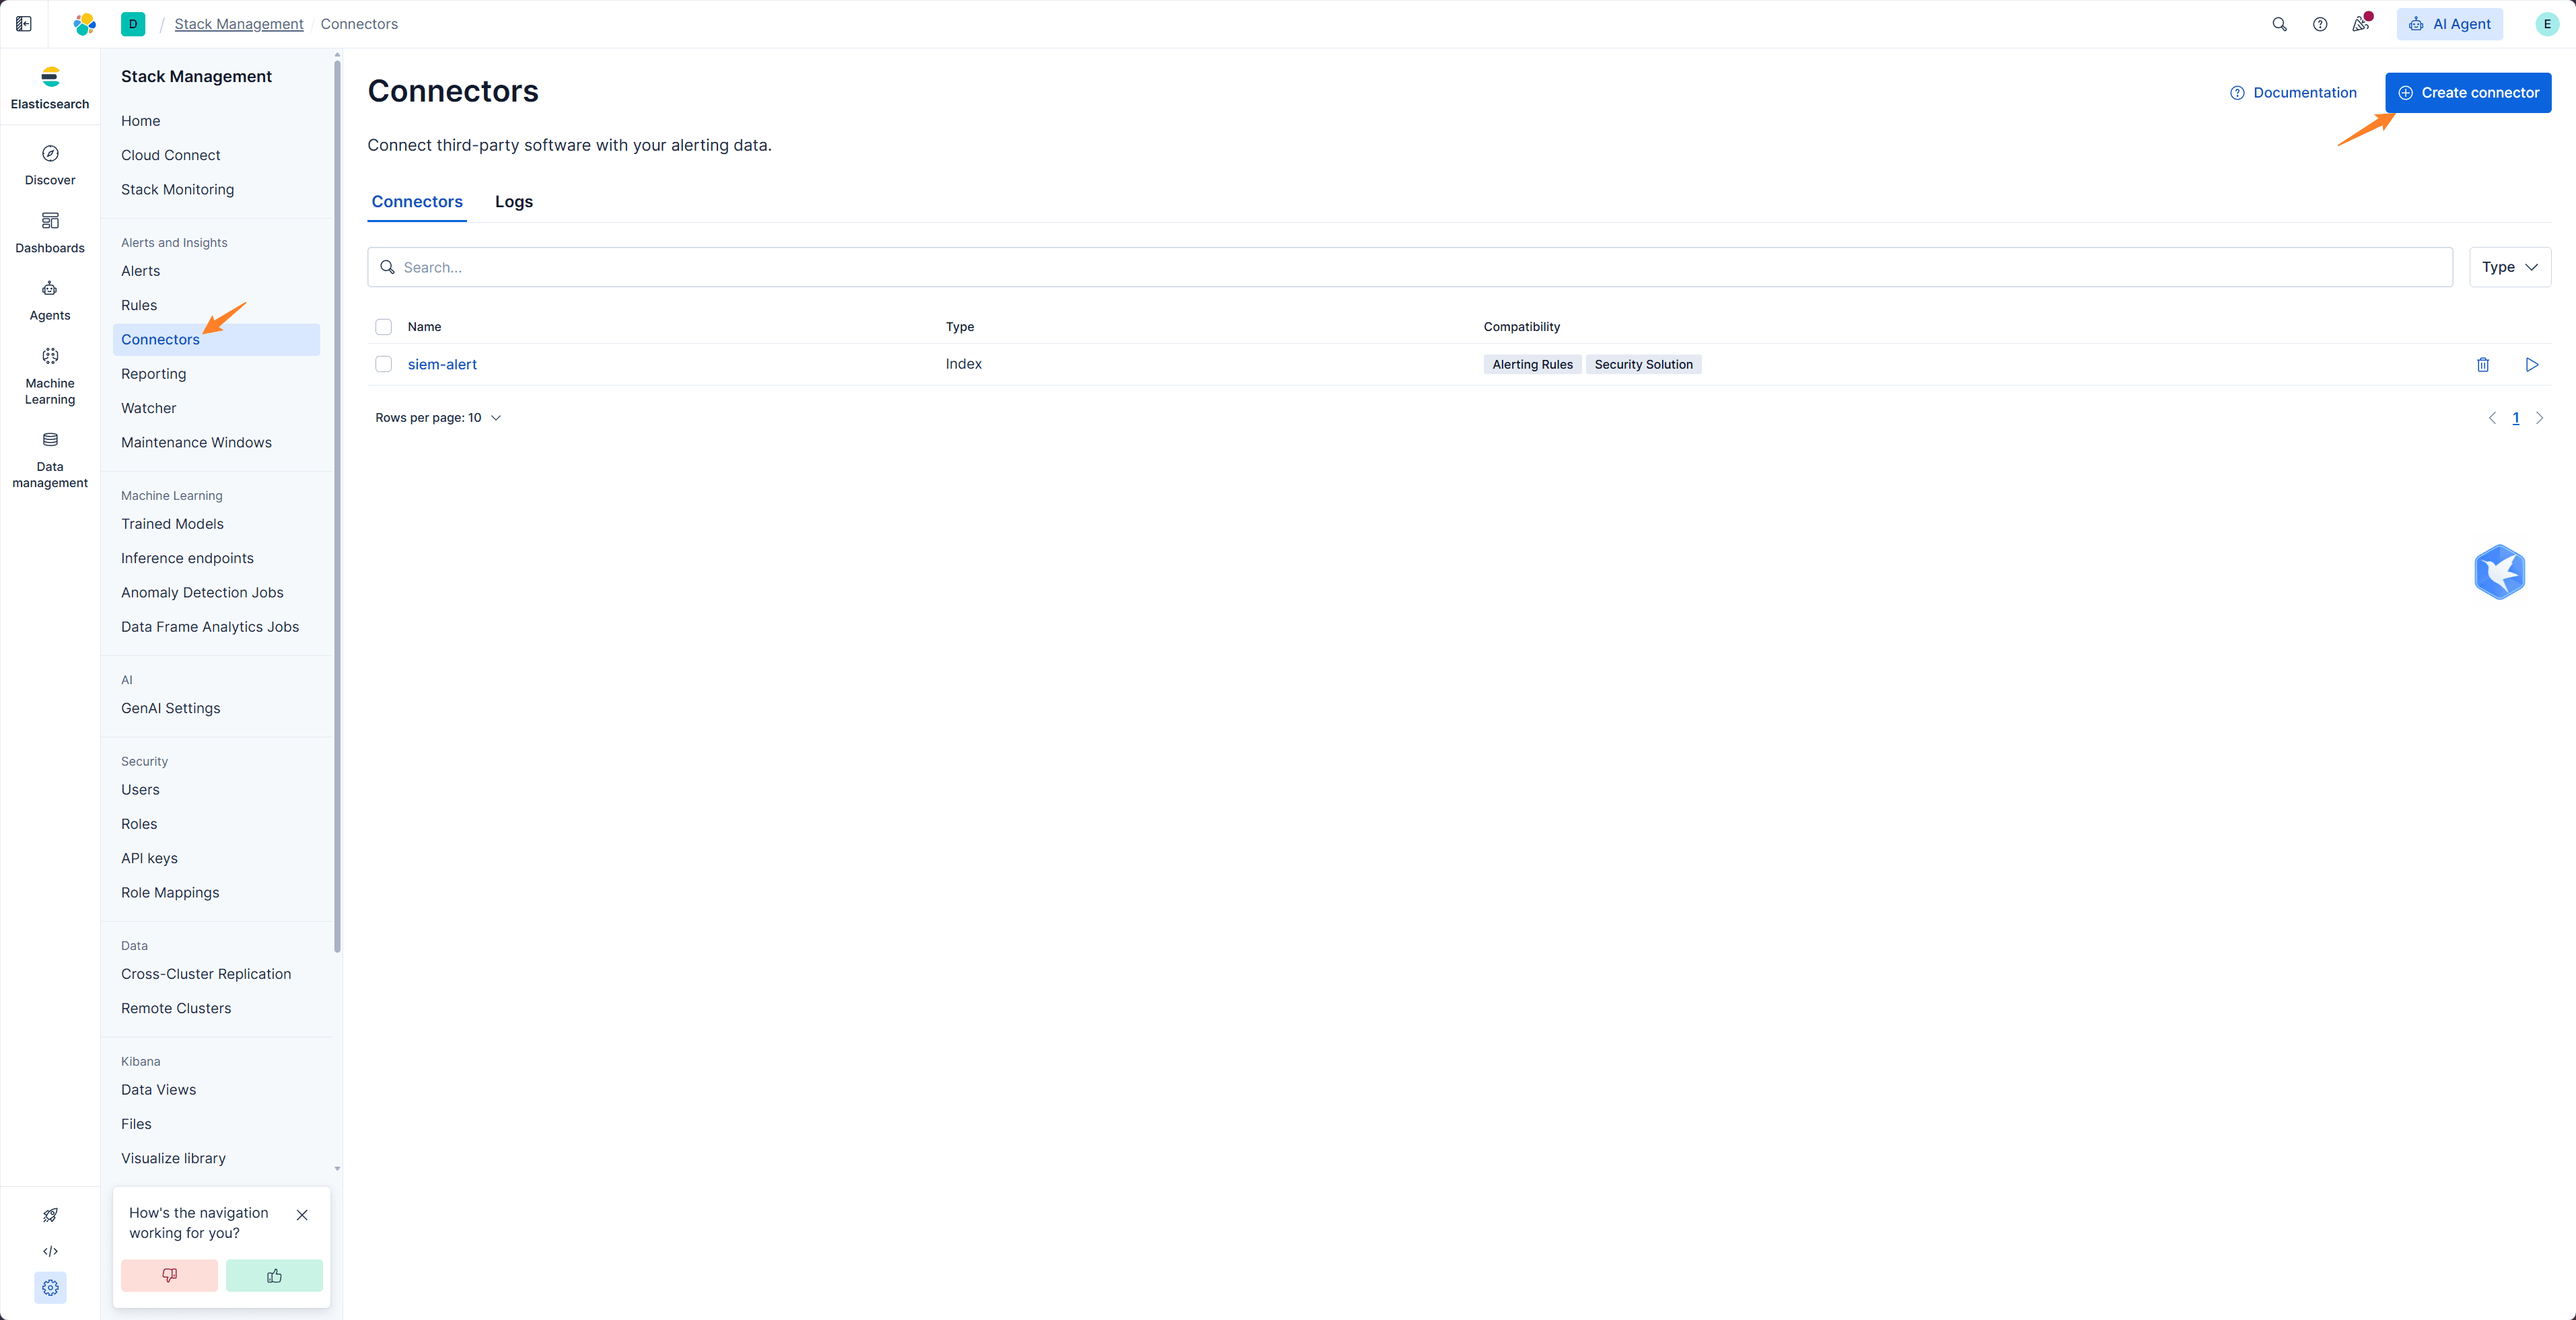The height and width of the screenshot is (1320, 2576).
Task: Open the help menu icon
Action: point(2320,24)
